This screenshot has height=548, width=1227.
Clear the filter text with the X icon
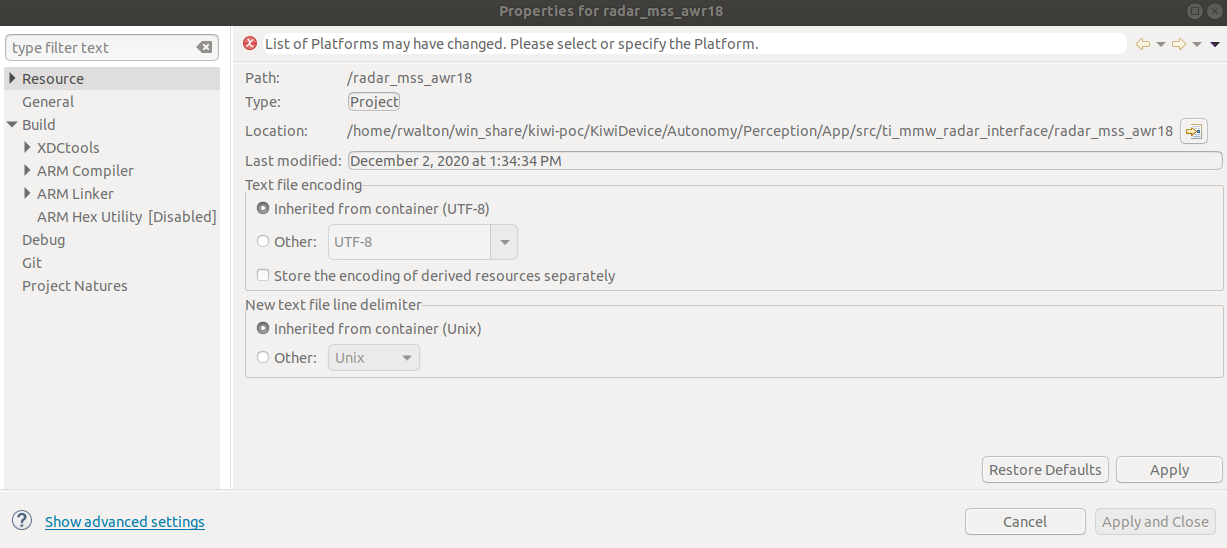pyautogui.click(x=204, y=47)
